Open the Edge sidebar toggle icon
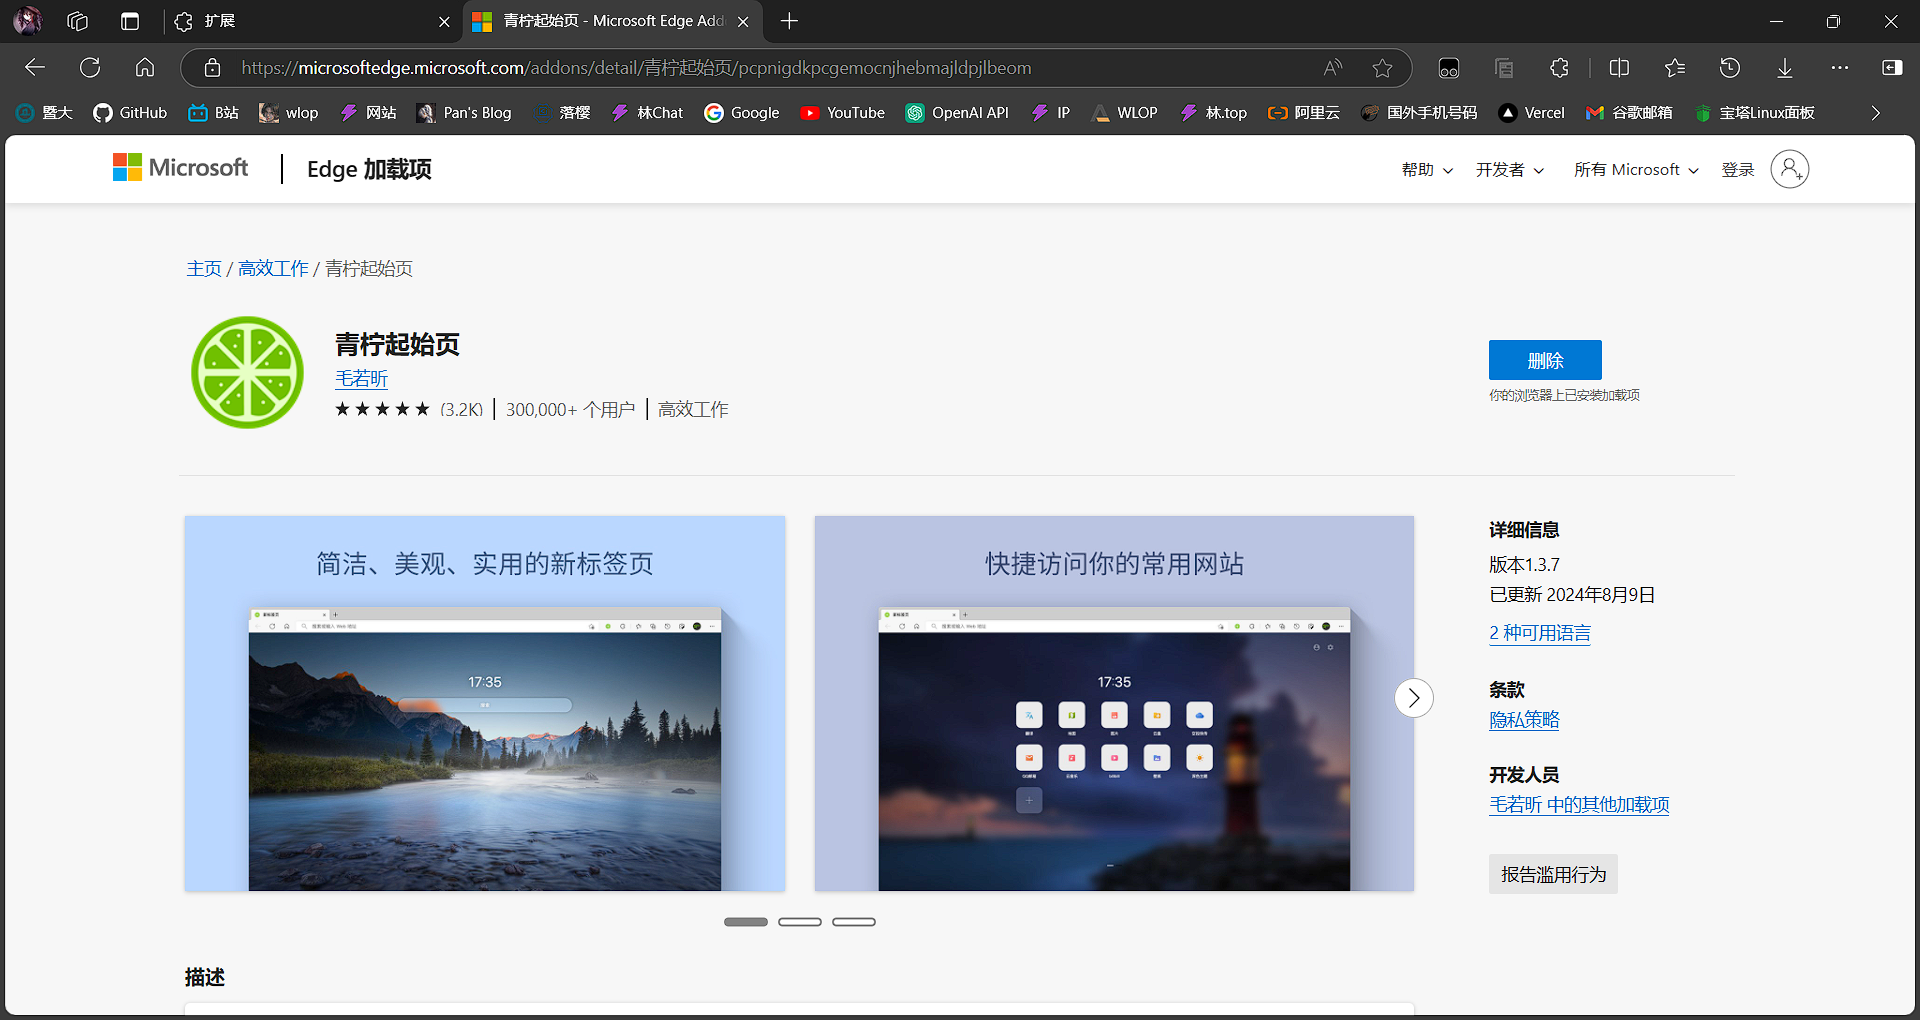1920x1020 pixels. 1892,68
